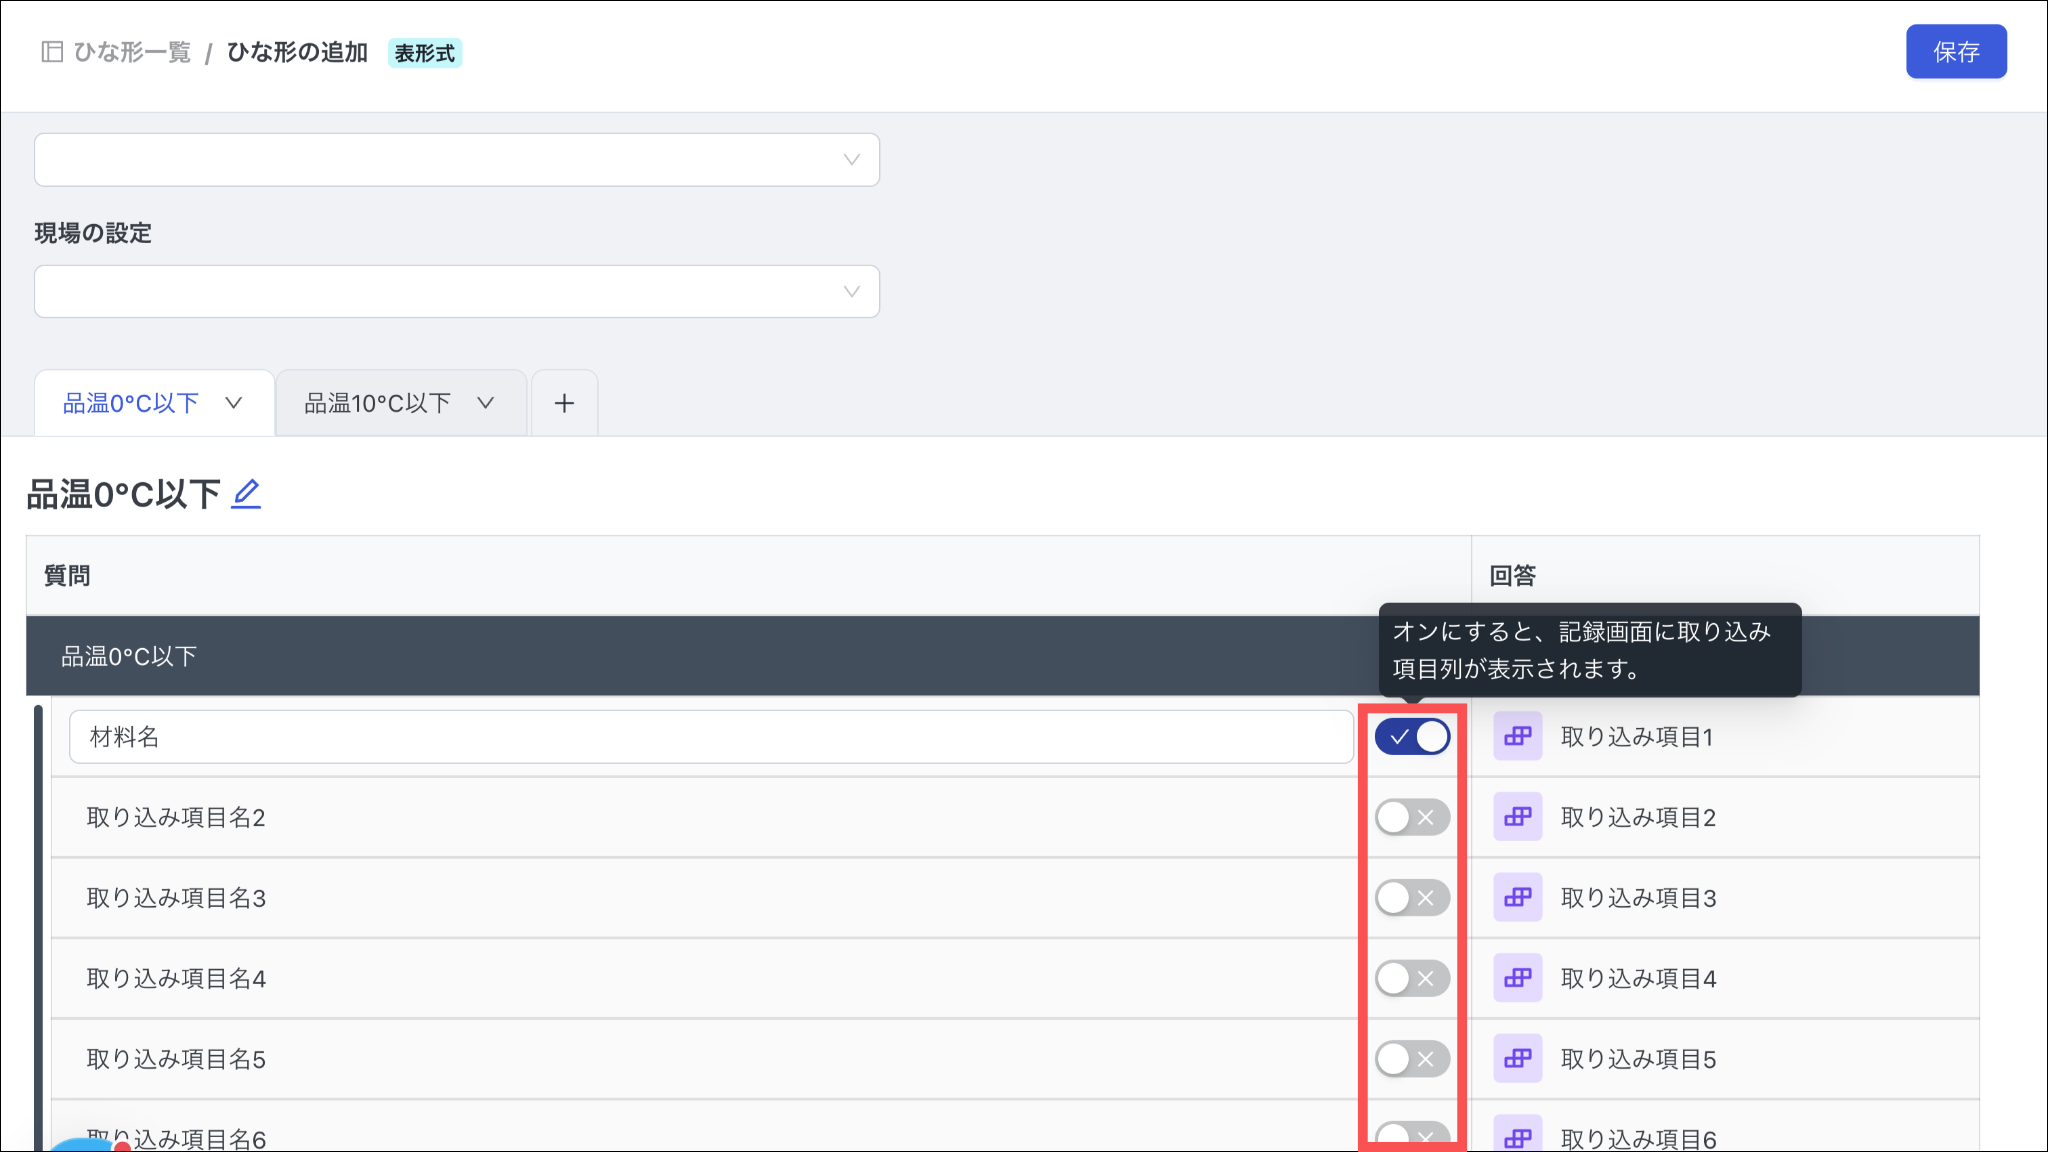Enable the toggle for 取り込み項目名5
The image size is (2048, 1152).
(1412, 1059)
